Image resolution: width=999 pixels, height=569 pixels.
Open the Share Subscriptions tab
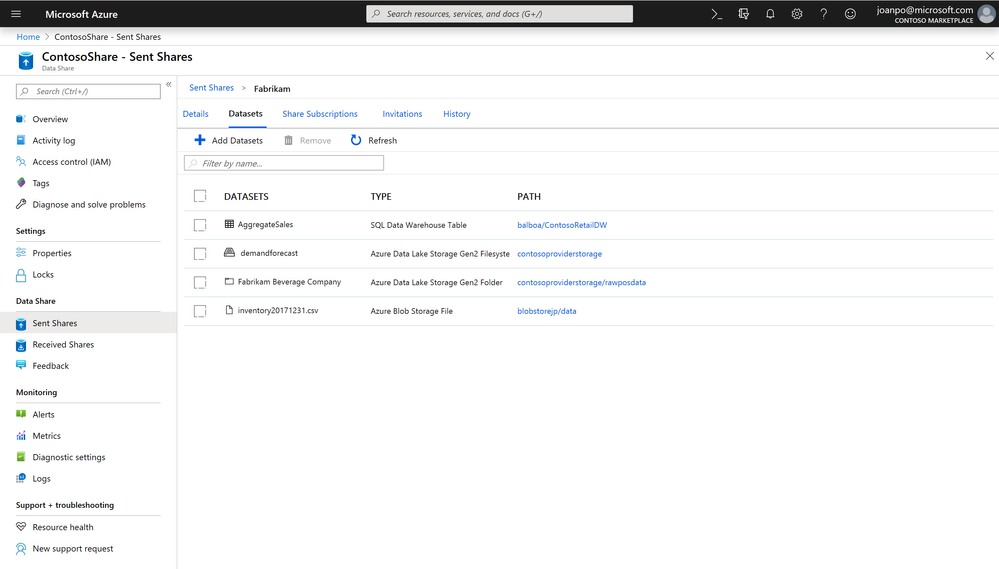320,114
